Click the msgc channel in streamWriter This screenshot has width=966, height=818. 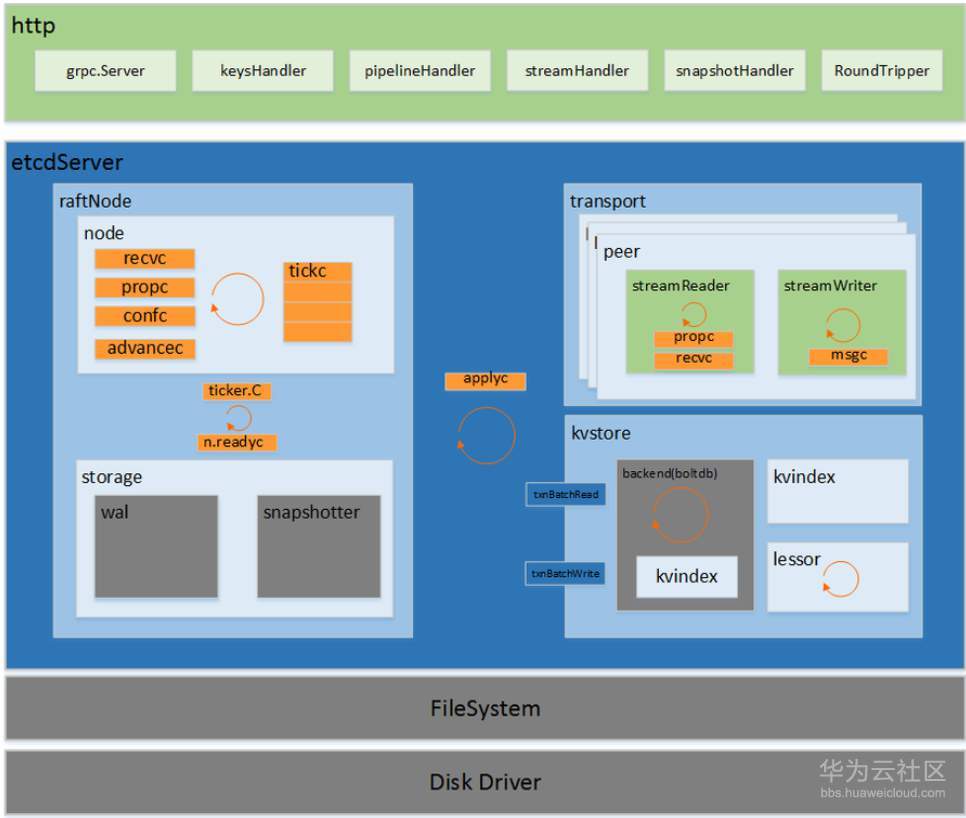click(x=847, y=356)
